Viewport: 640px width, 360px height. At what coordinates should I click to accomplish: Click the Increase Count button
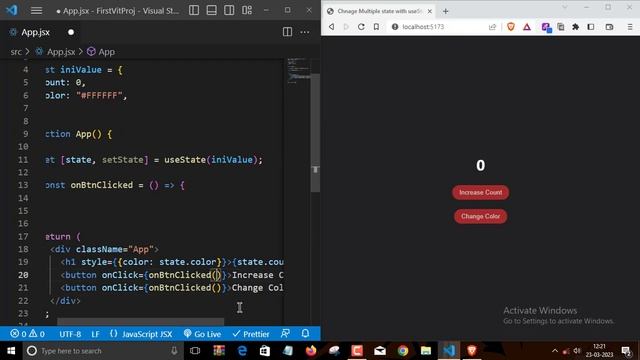(x=480, y=192)
